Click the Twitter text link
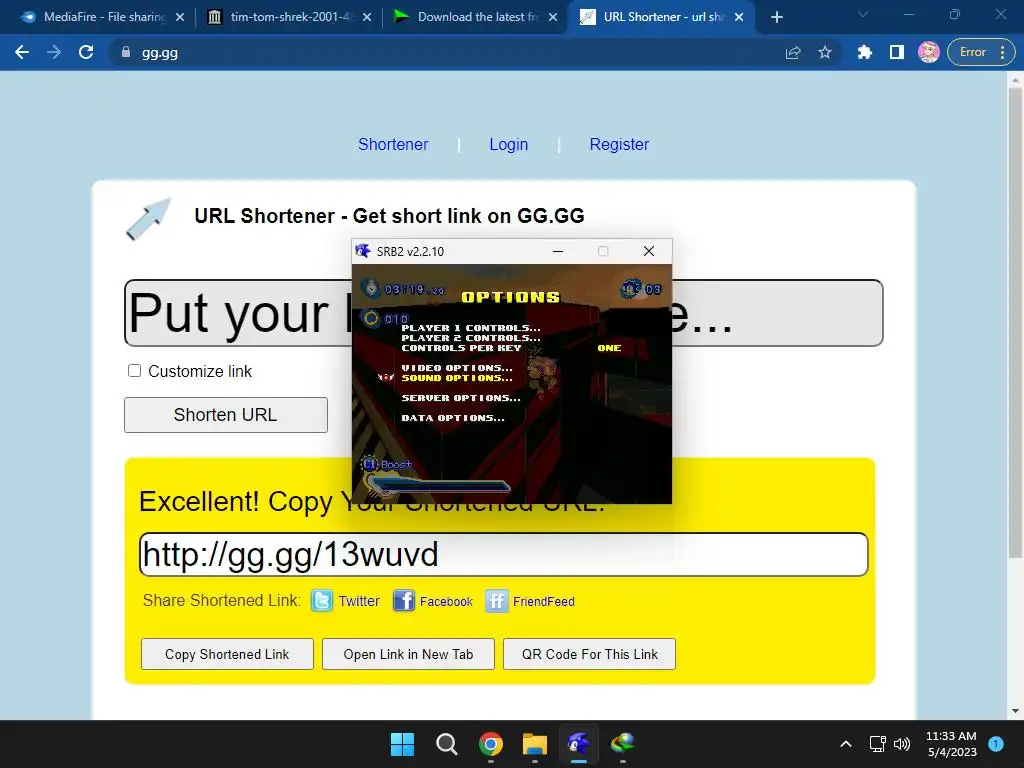Screen dimensions: 1024x768 coord(359,601)
